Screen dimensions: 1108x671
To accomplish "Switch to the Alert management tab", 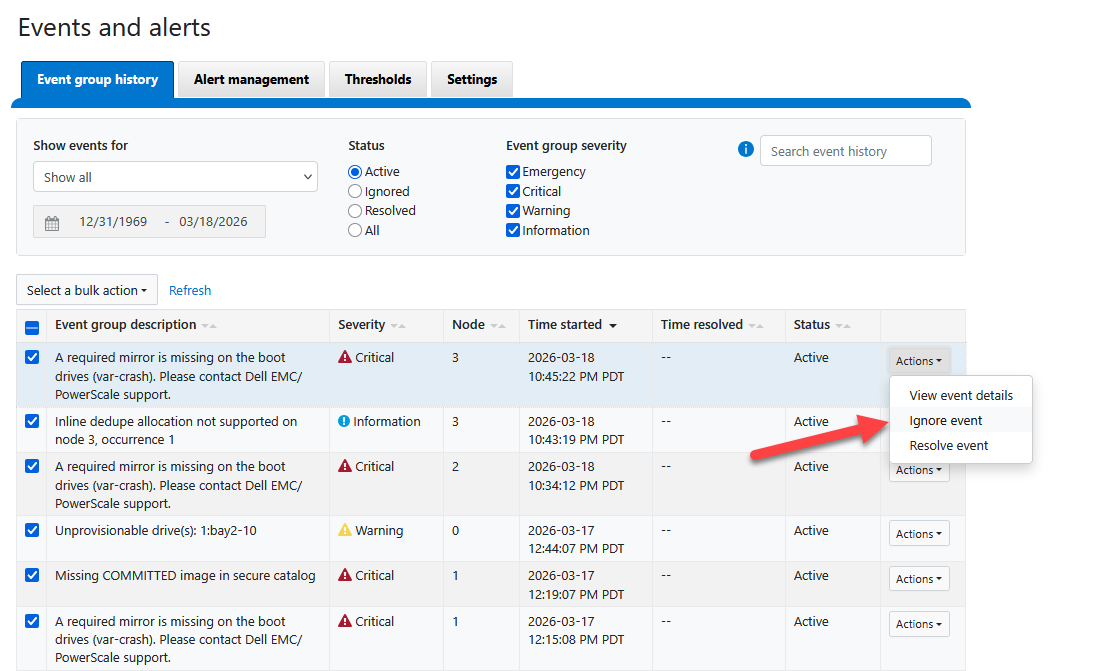I will pos(251,80).
